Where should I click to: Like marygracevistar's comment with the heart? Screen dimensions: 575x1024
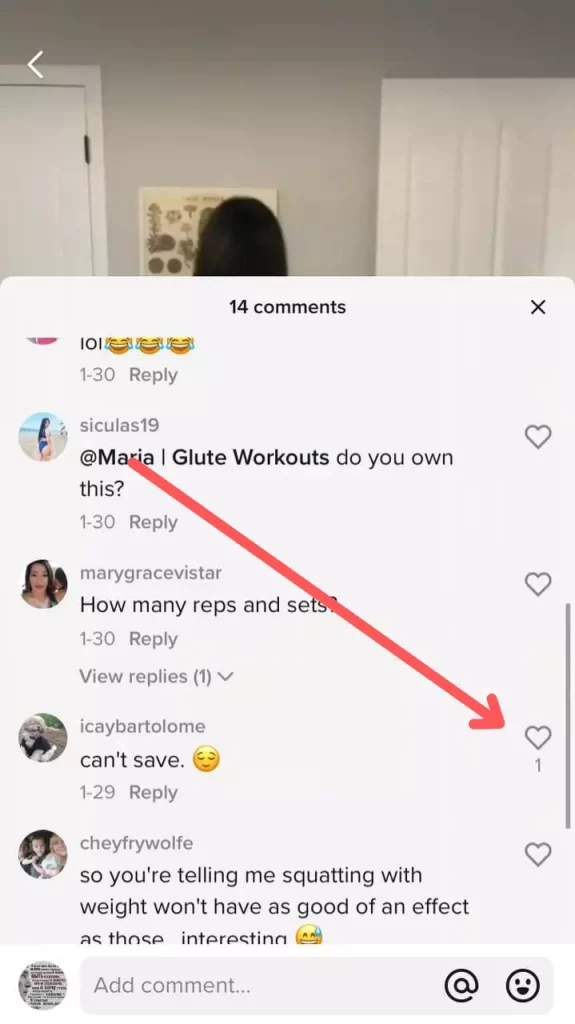538,584
